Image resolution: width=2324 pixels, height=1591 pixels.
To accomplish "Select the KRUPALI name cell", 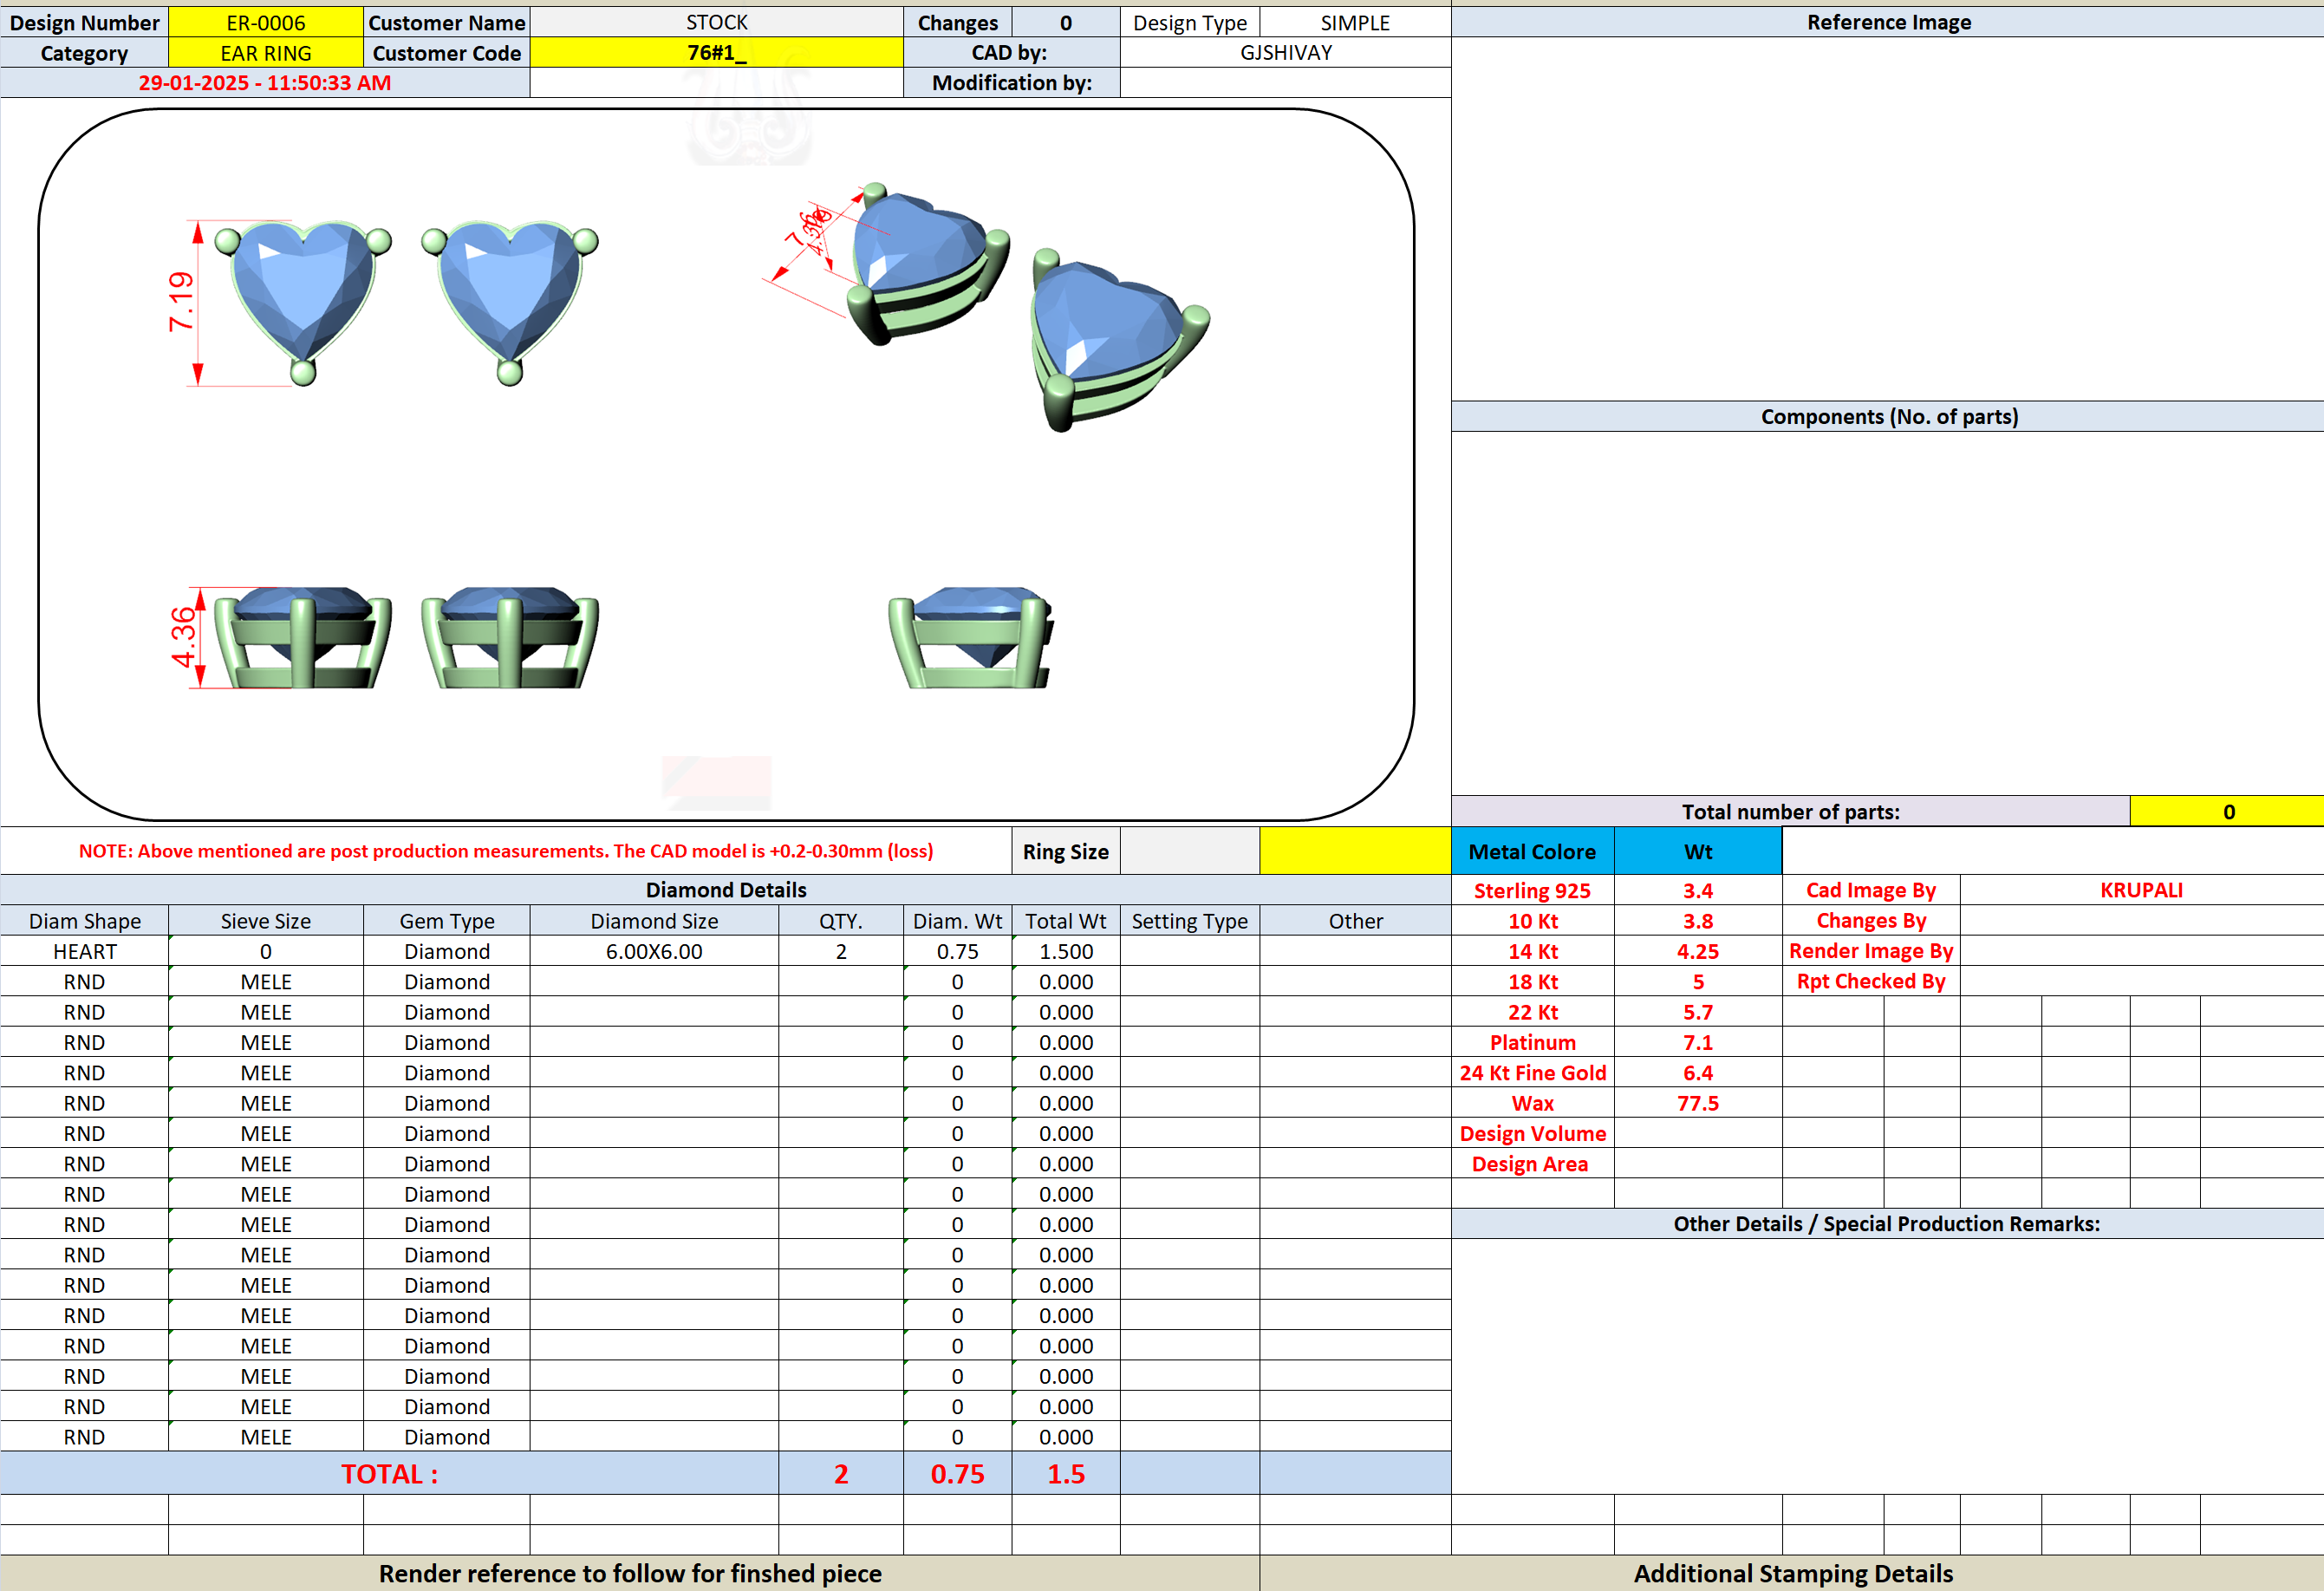I will point(2141,890).
